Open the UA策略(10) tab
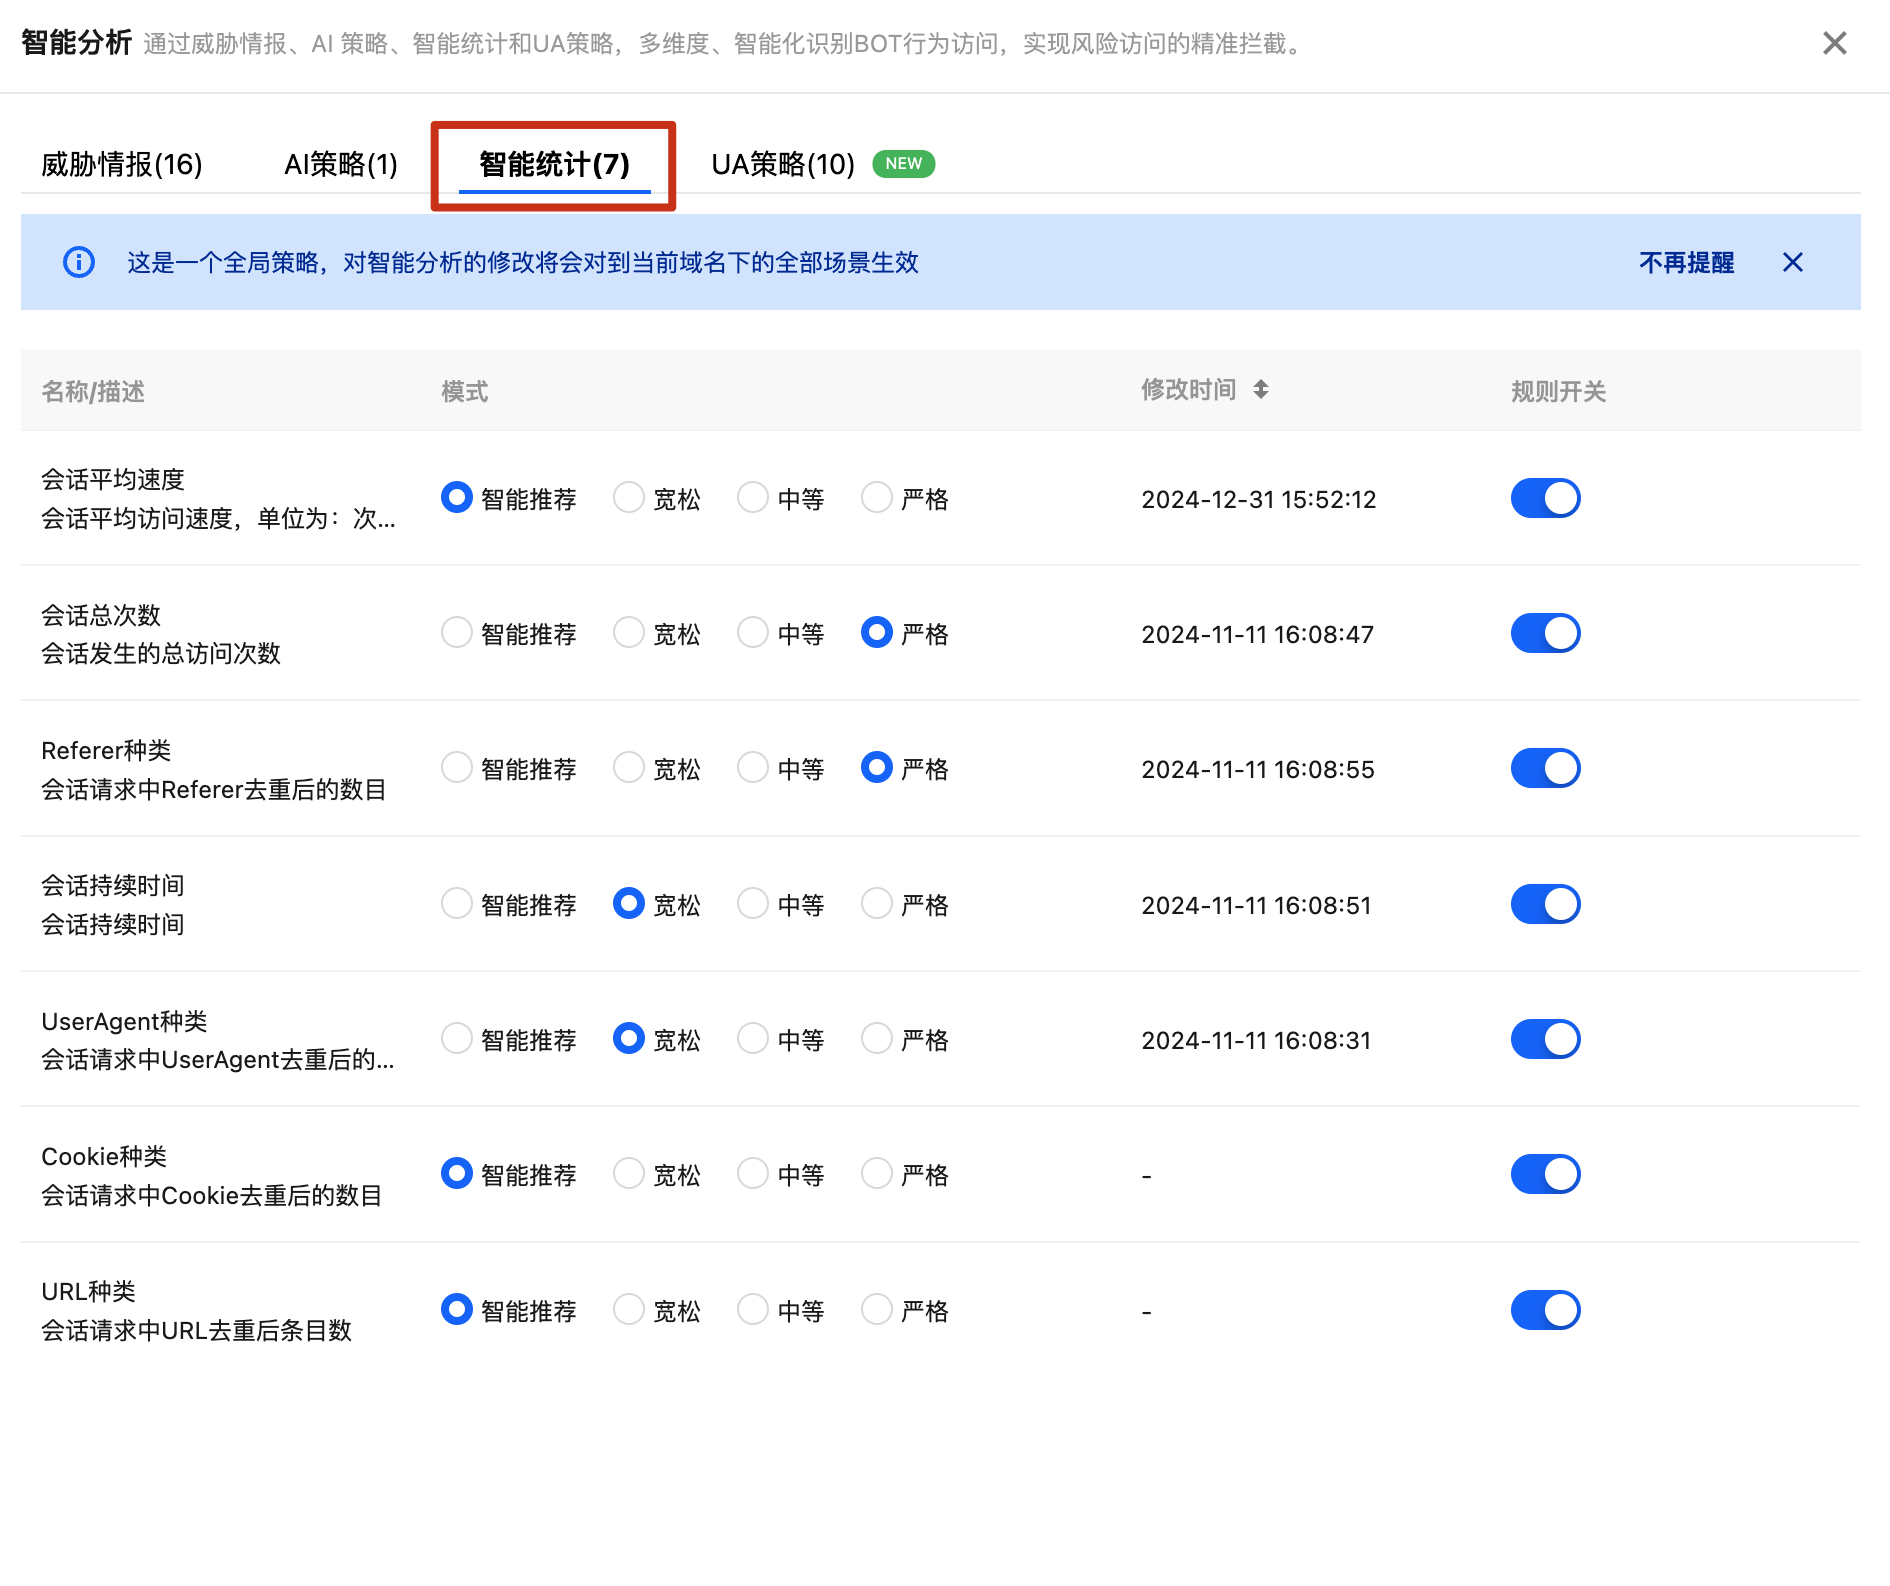The image size is (1890, 1586). pos(783,164)
